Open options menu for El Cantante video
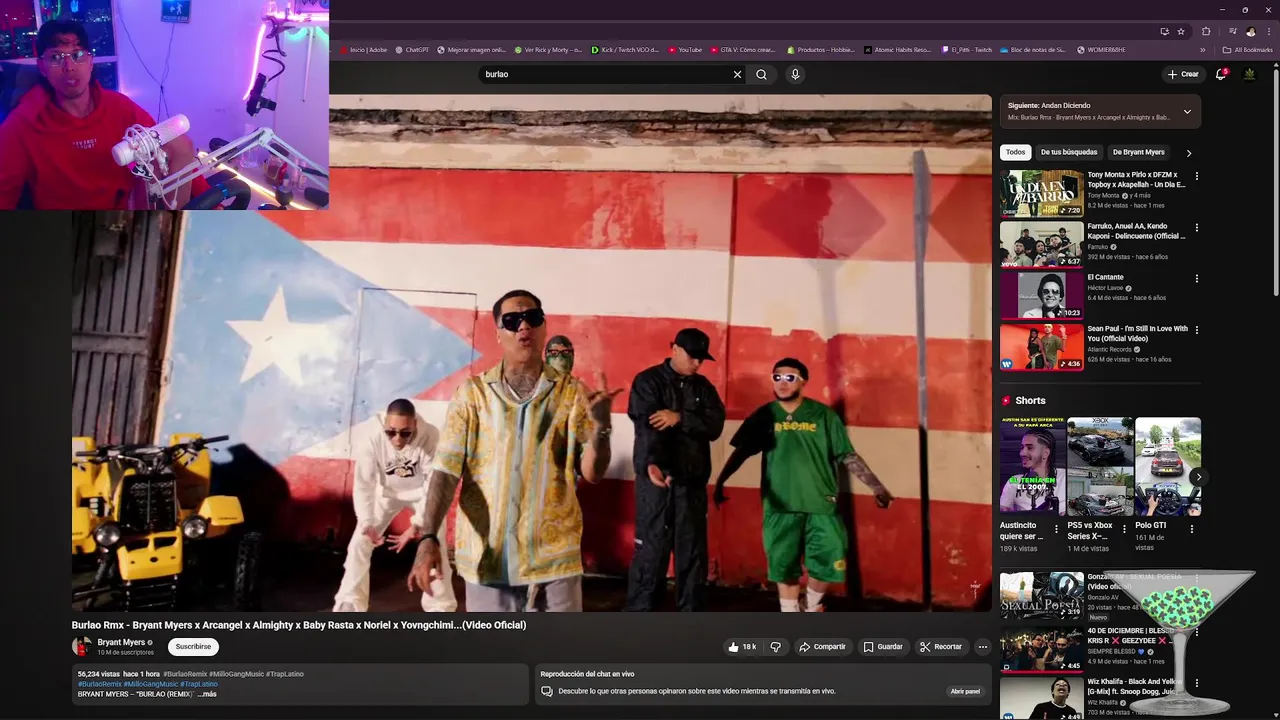 (1196, 278)
